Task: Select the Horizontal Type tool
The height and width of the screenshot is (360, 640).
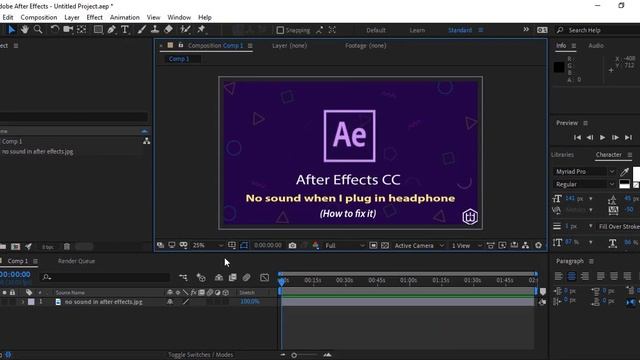Action: (125, 29)
